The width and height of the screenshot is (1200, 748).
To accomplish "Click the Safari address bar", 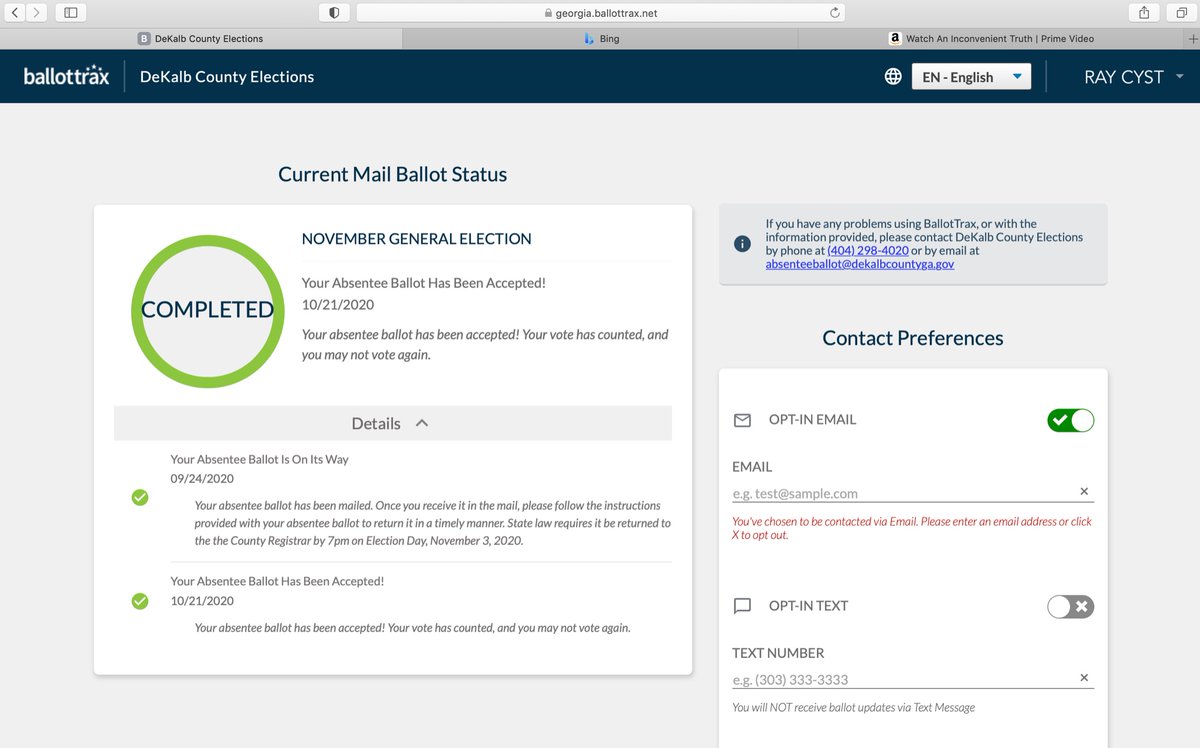I will click(x=601, y=13).
